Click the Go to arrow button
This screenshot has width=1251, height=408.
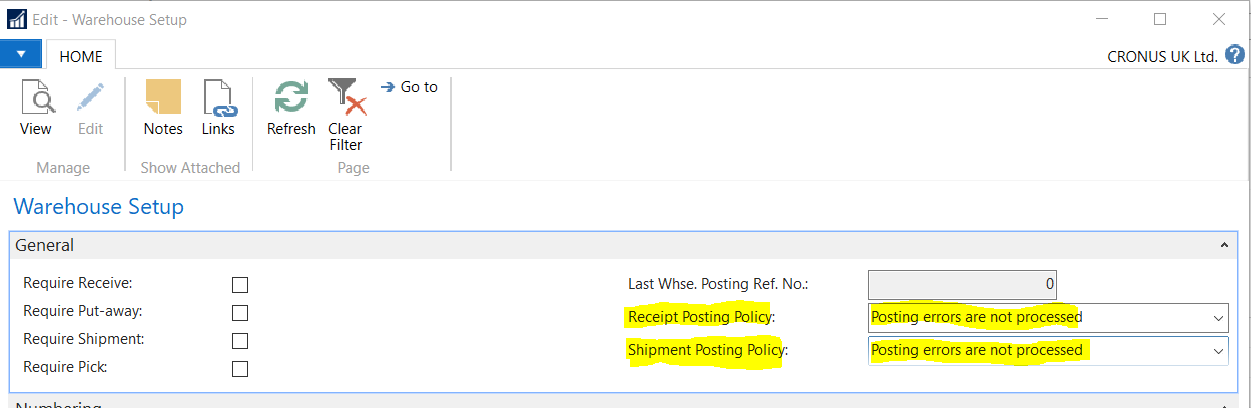(x=410, y=87)
